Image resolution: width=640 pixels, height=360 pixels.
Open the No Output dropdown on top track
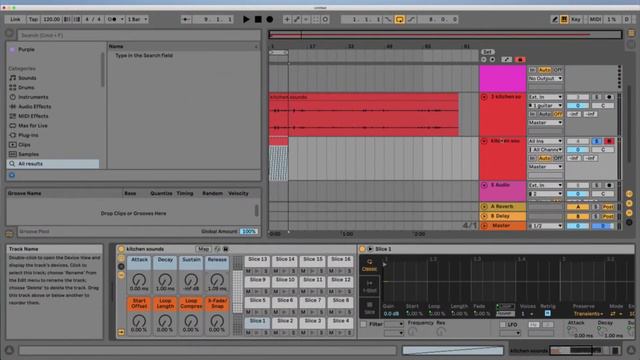tap(545, 78)
